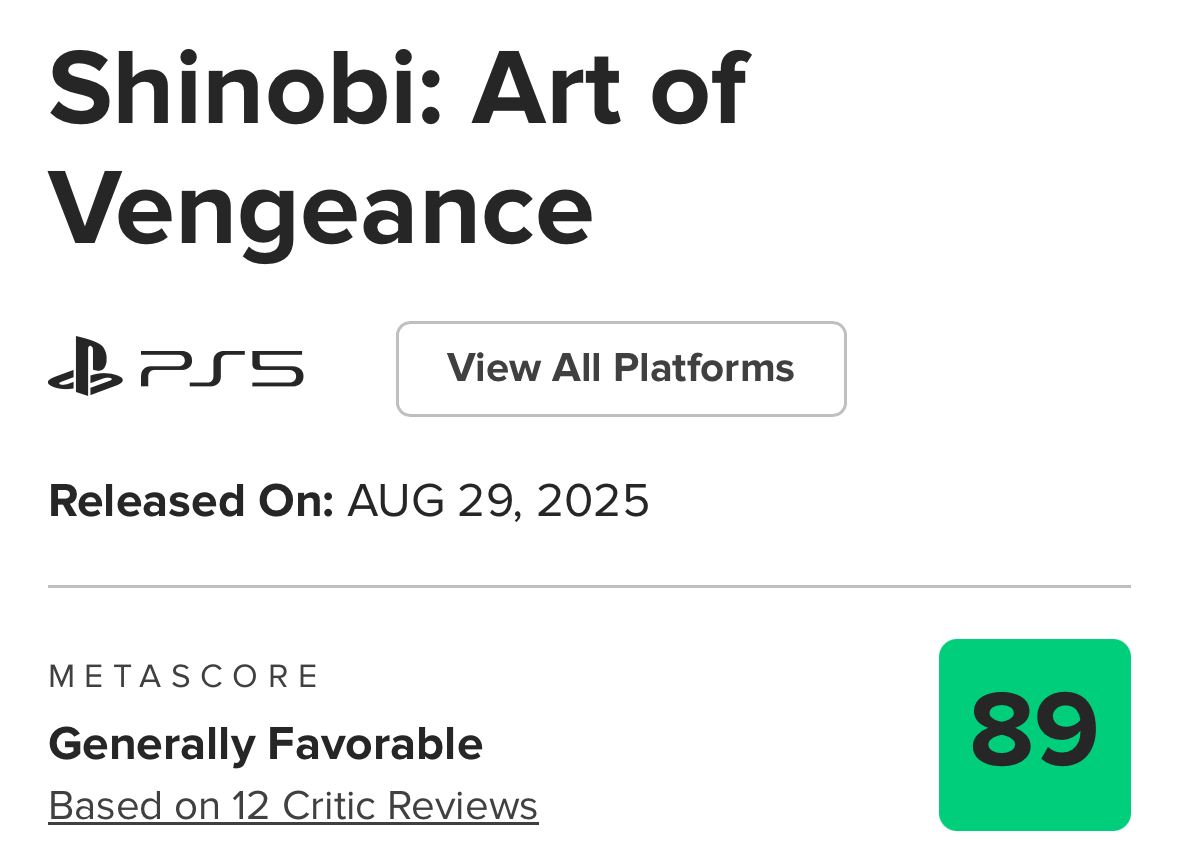The image size is (1179, 844).
Task: Click the green 89 Metascore badge
Action: pyautogui.click(x=1035, y=735)
